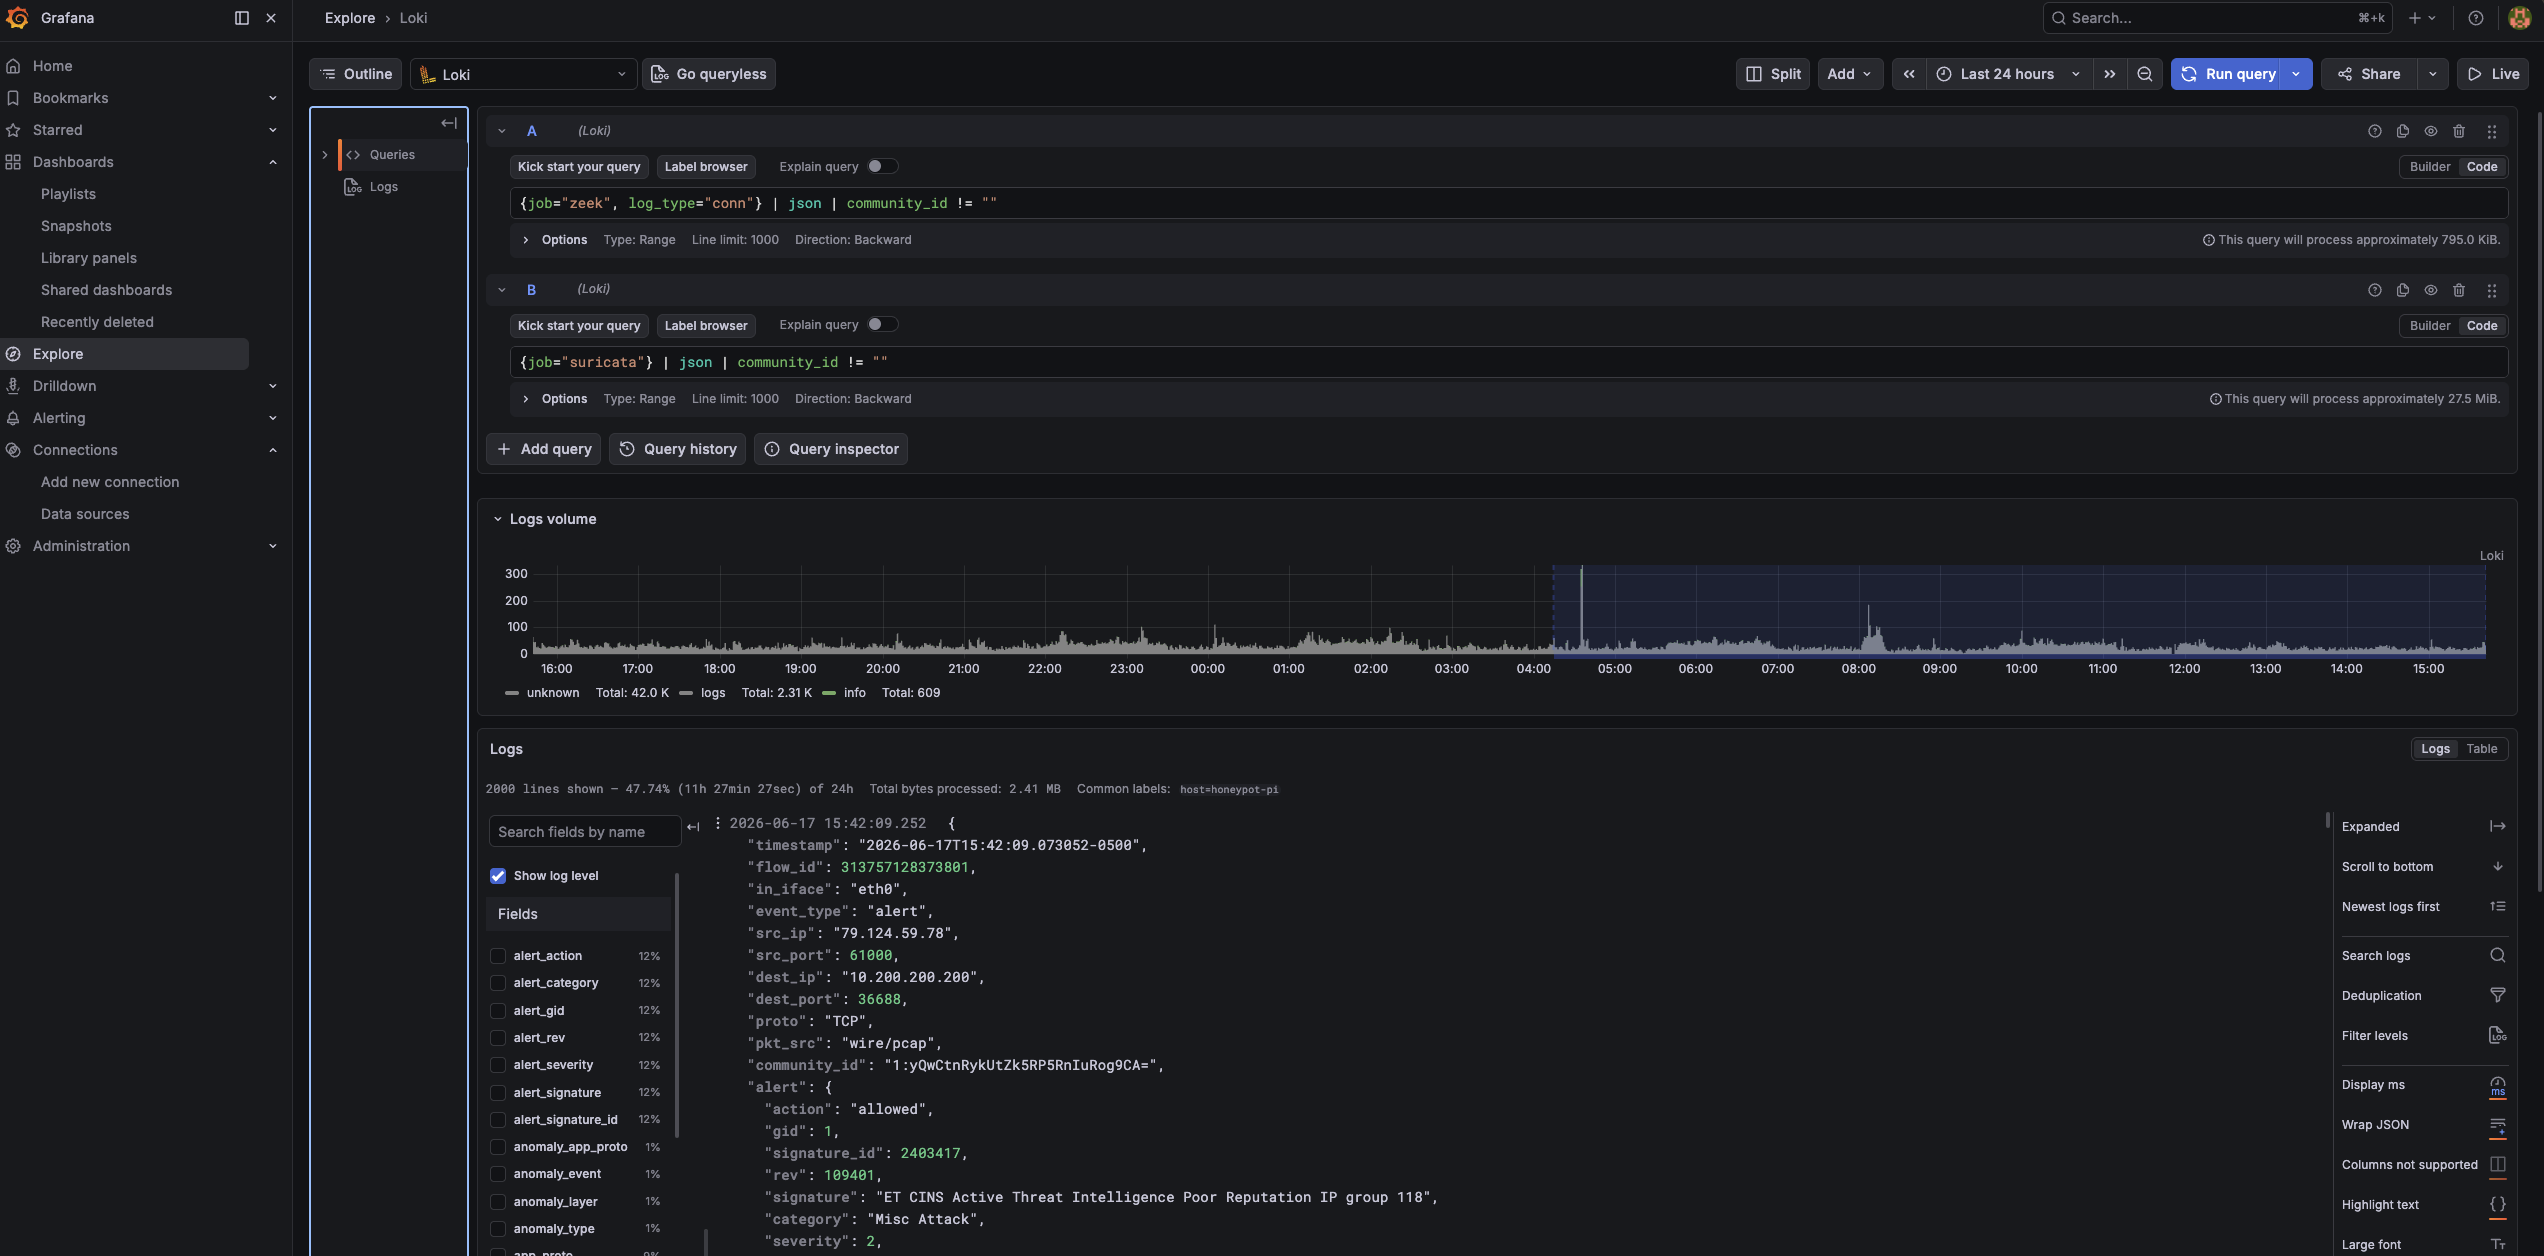Collapse the outline panel arrow
This screenshot has width=2544, height=1256.
click(x=449, y=123)
